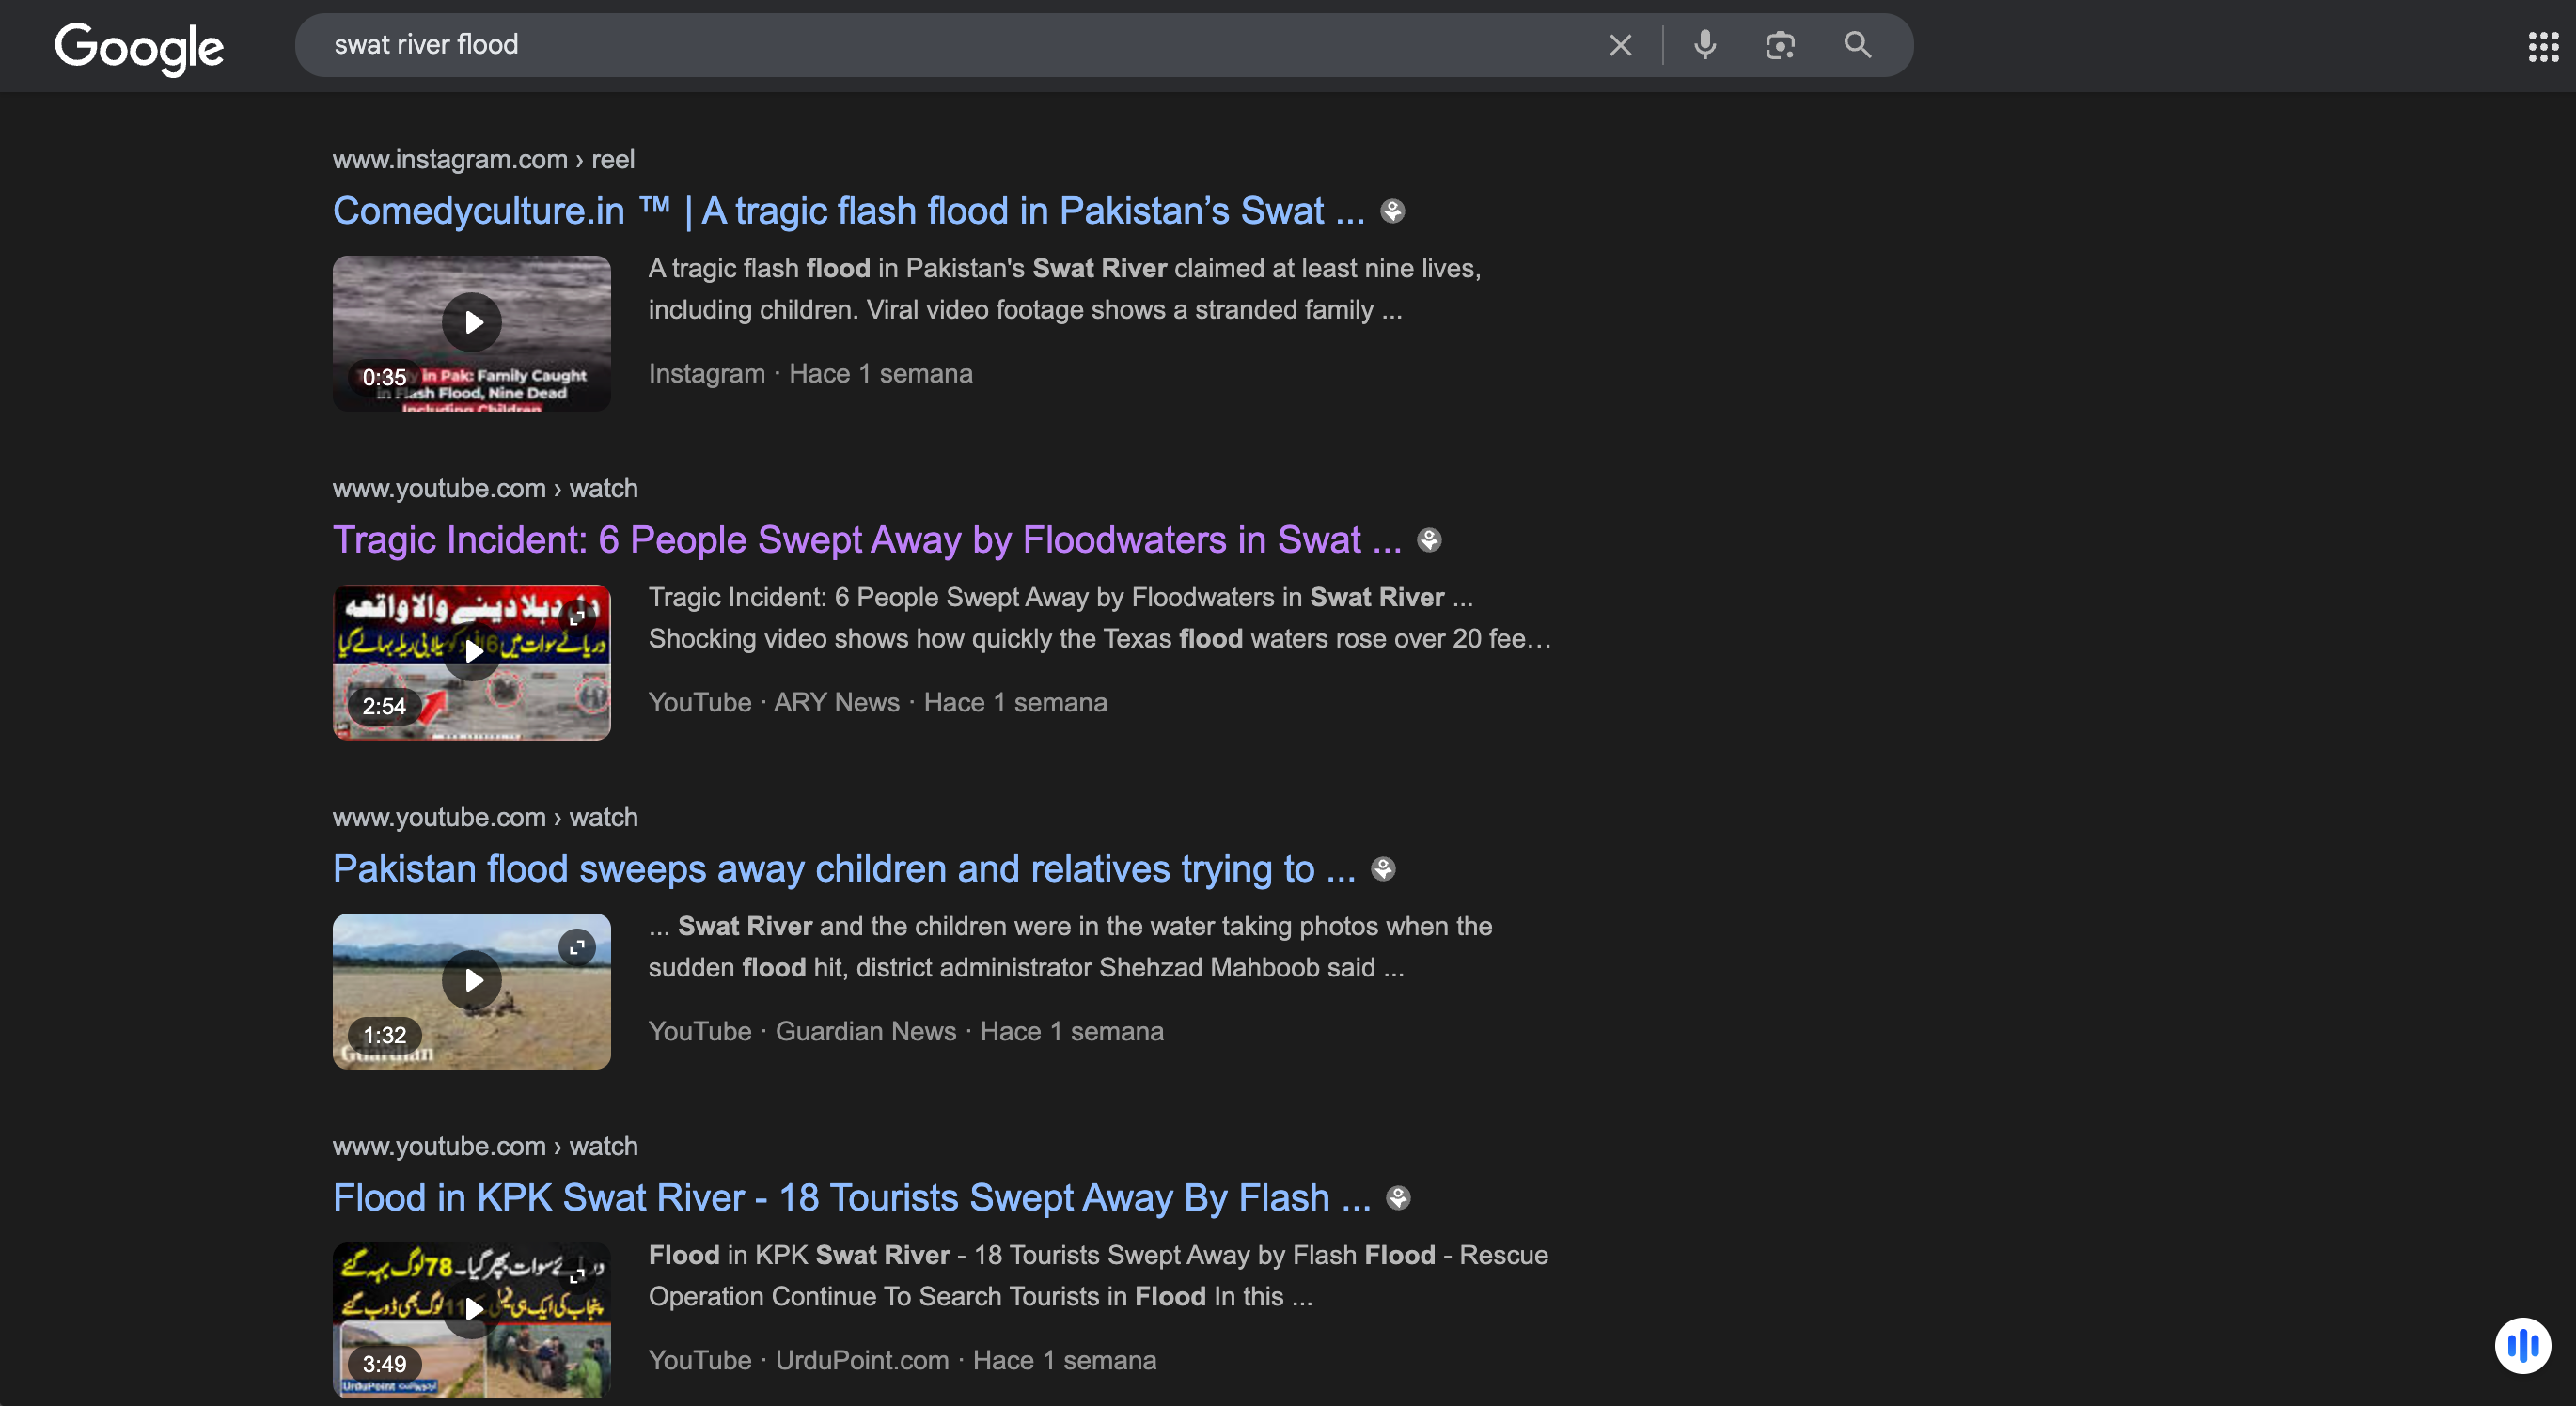The height and width of the screenshot is (1406, 2576).
Task: Click snippet 'Operation Continue To Search Tourists'
Action: tap(874, 1297)
